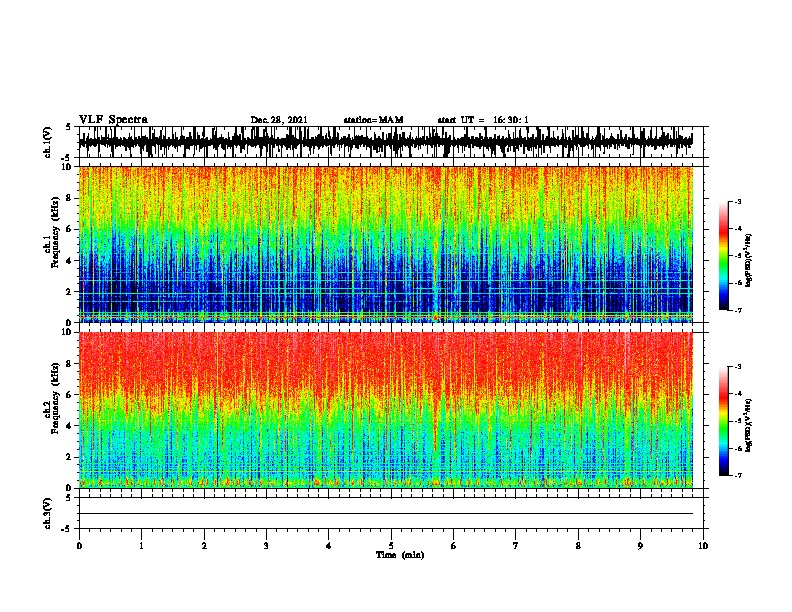
Task: Click the "2" tick on ch.1 frequency axis
Action: pos(71,291)
